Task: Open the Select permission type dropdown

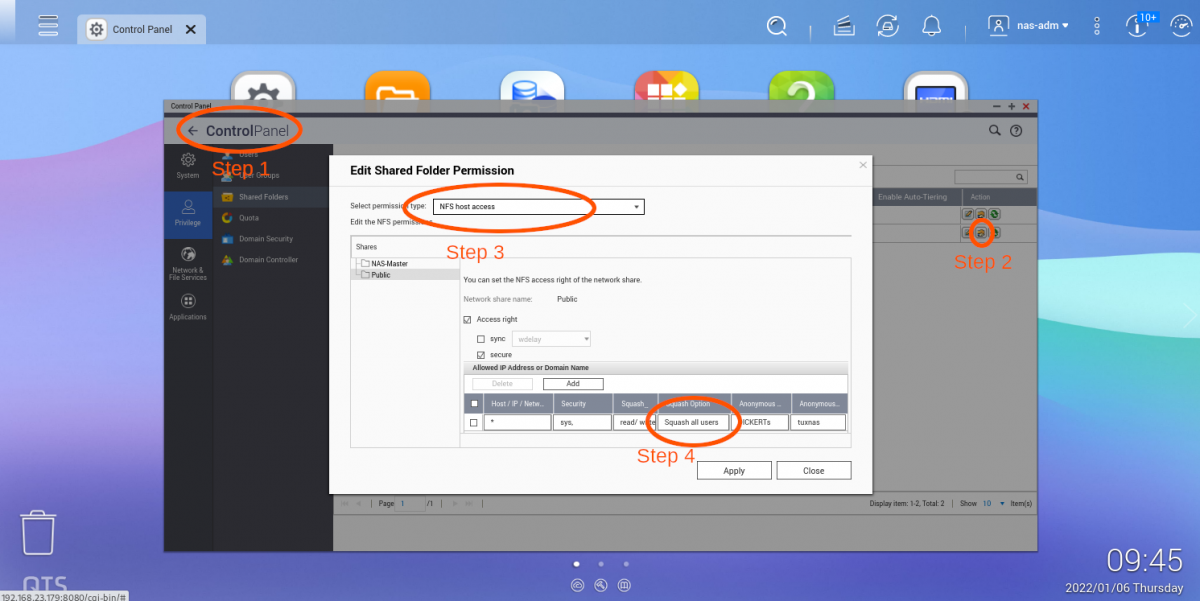Action: pos(539,207)
